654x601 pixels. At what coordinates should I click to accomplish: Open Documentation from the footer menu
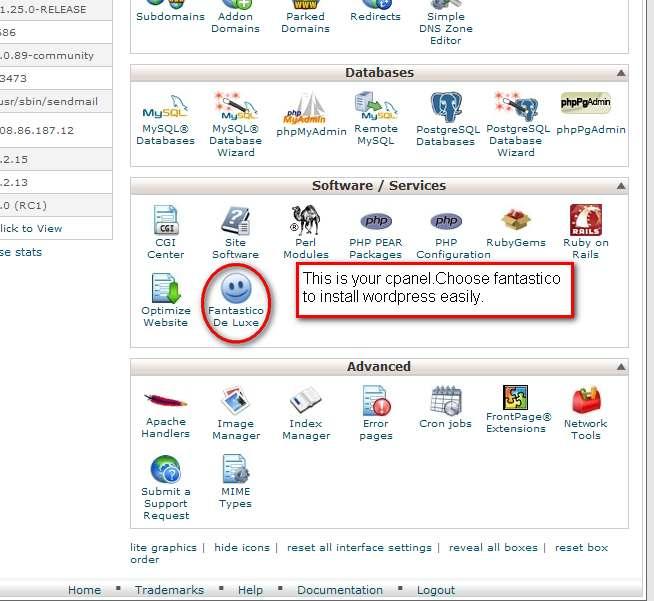[339, 590]
